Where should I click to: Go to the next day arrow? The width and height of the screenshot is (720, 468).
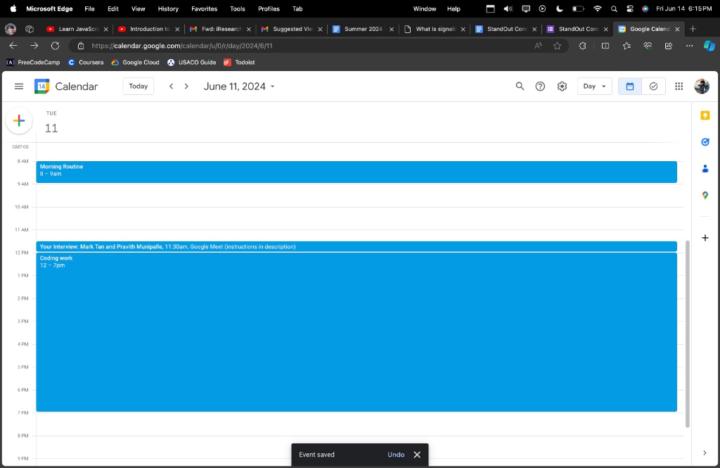[x=186, y=86]
